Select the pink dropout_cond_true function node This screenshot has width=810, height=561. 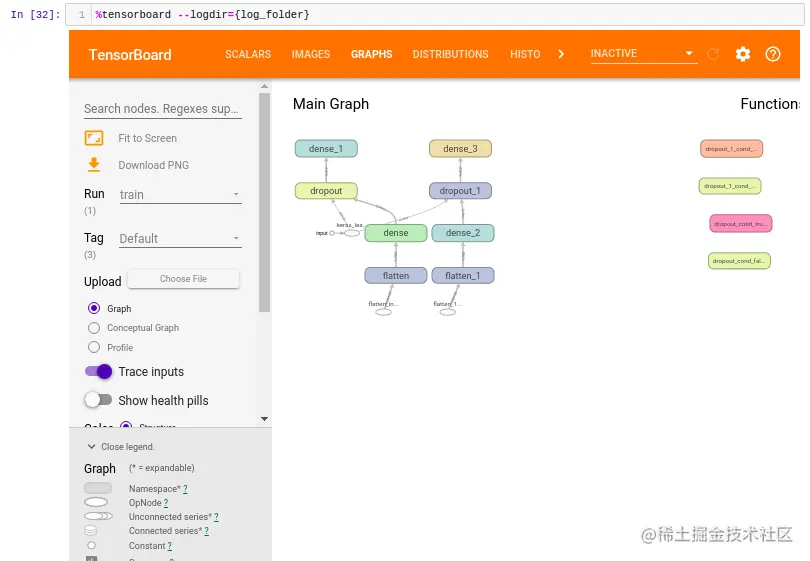pyautogui.click(x=740, y=224)
